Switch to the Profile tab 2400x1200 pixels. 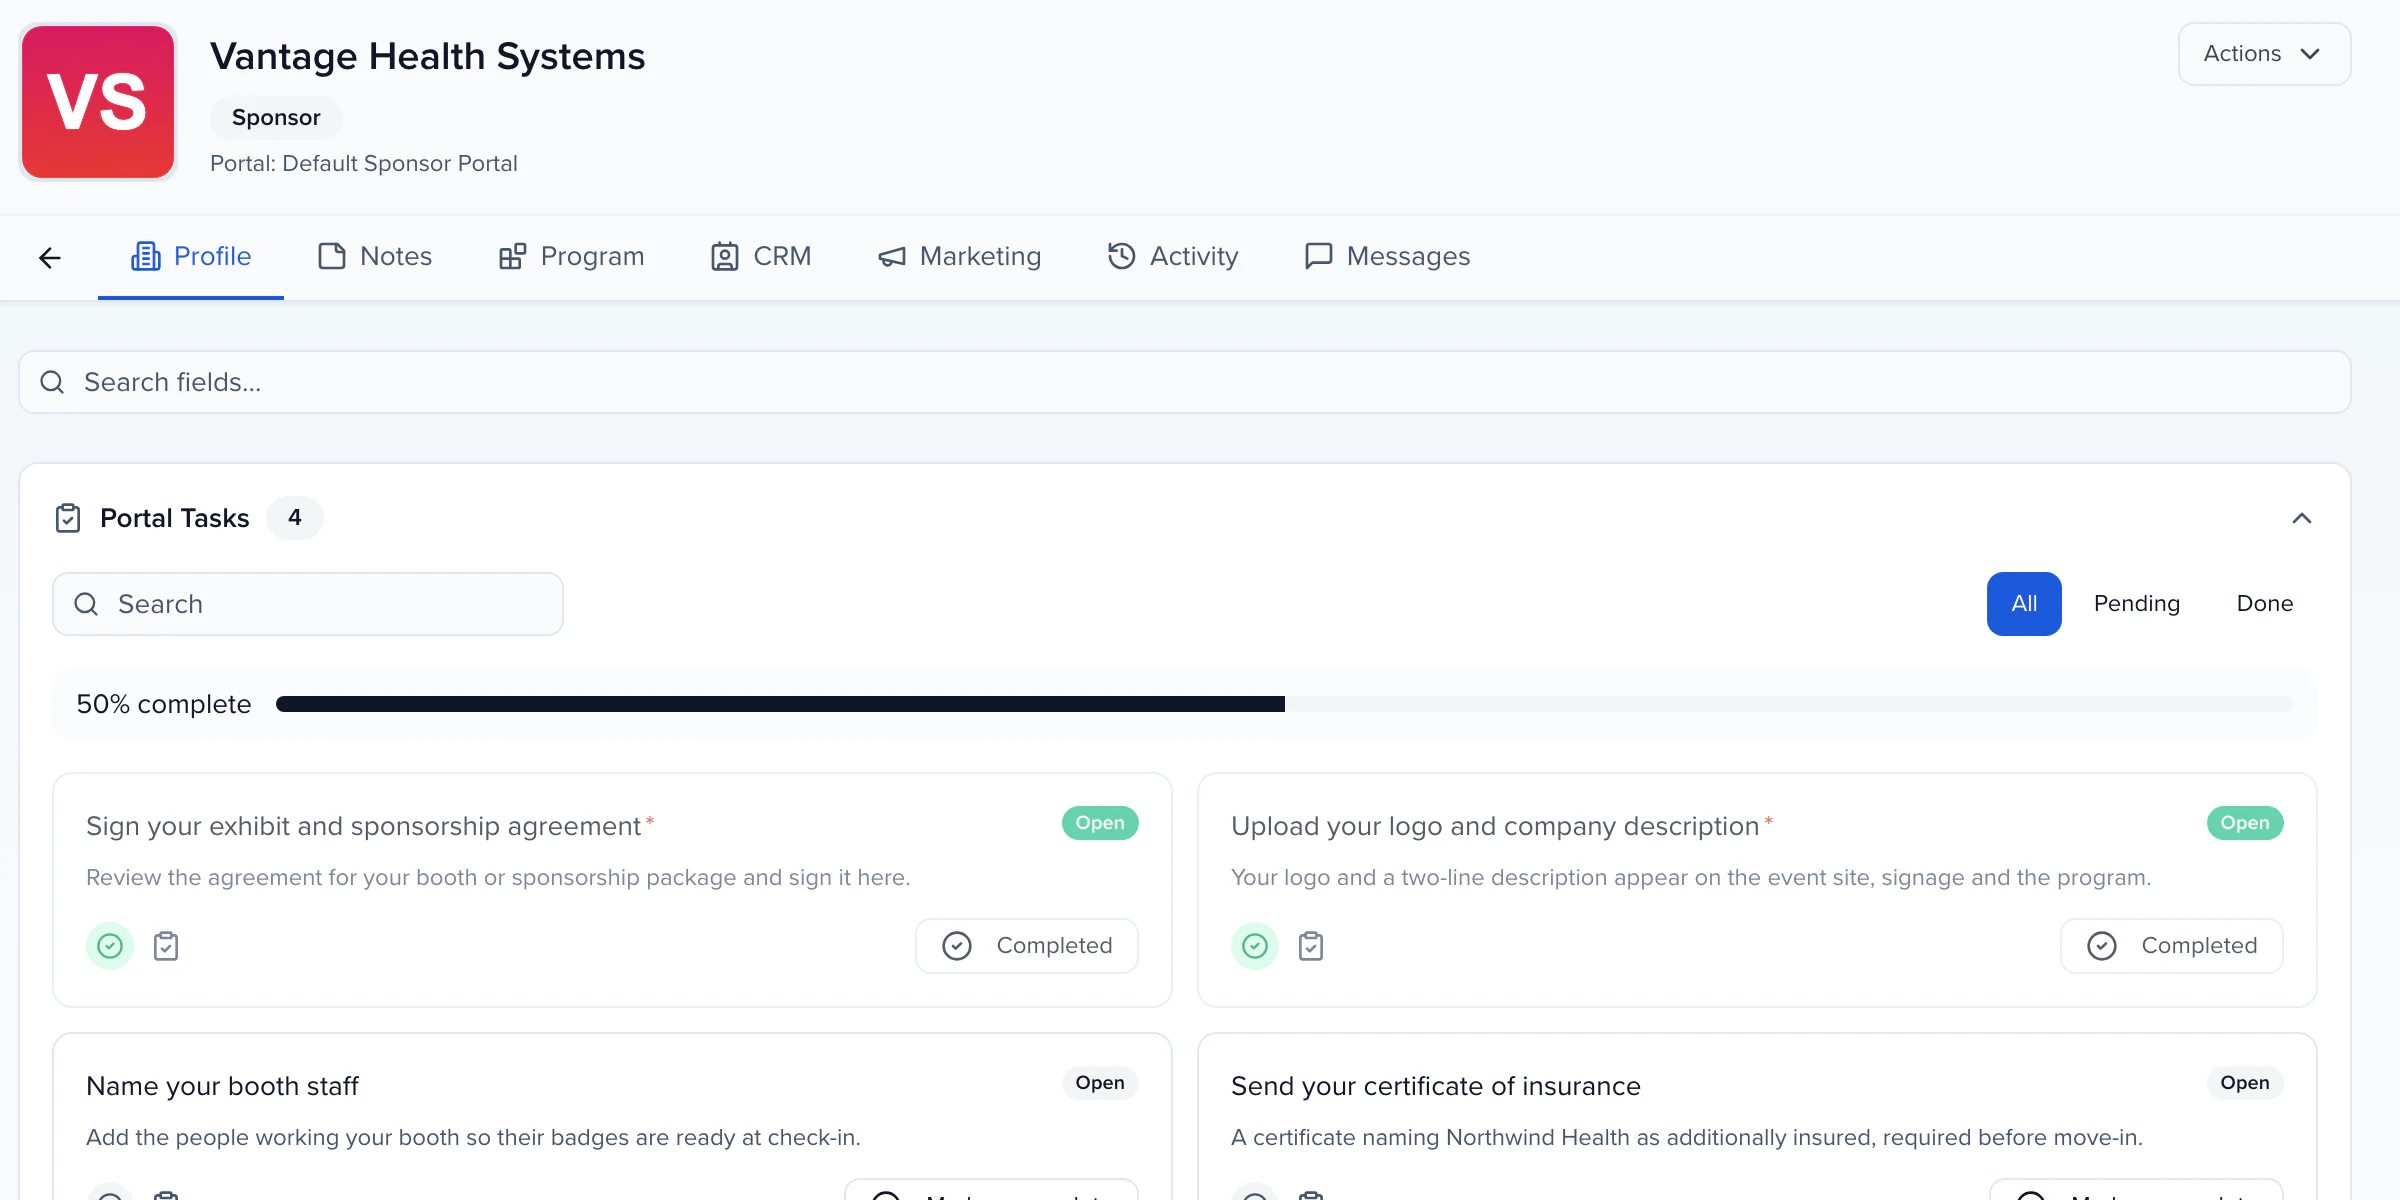click(x=191, y=256)
